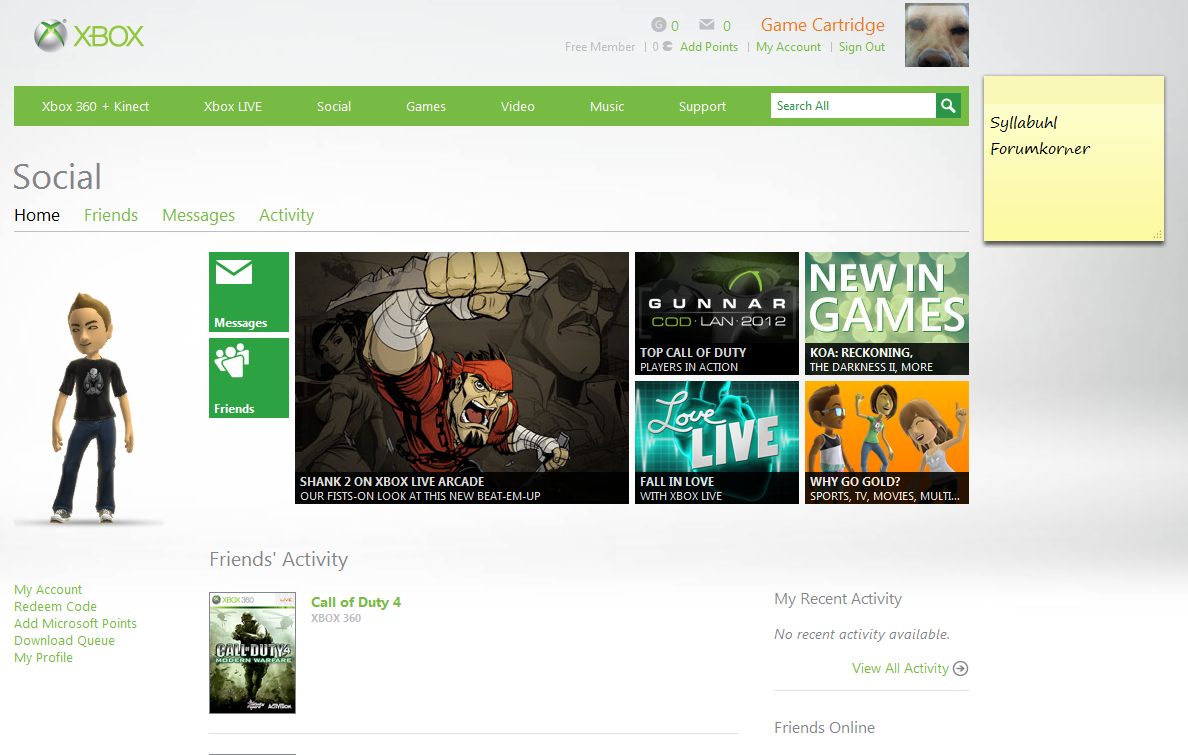Click the dog gamer picture
This screenshot has width=1188, height=755.
(x=936, y=35)
